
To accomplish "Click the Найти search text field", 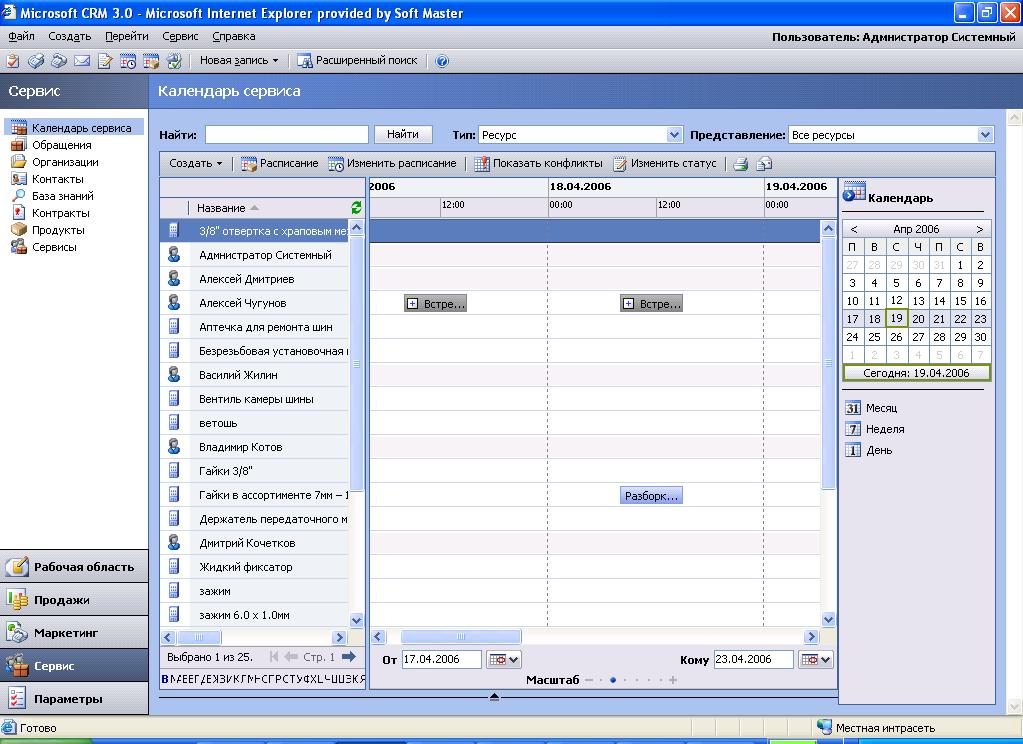I will (x=287, y=134).
